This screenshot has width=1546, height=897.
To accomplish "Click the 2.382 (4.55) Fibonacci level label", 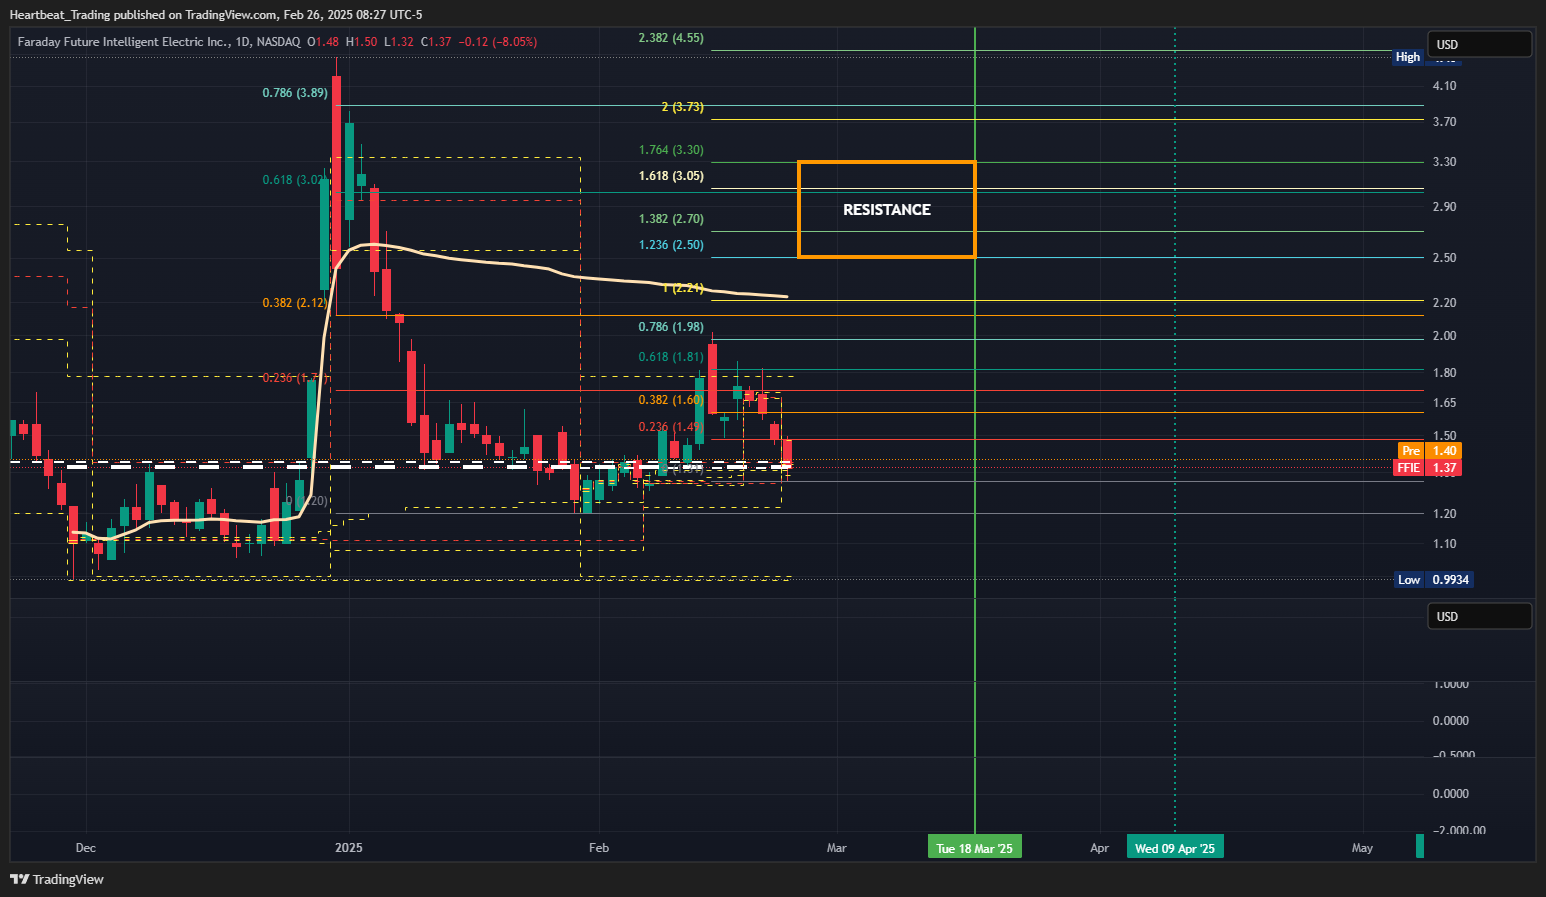I will (x=671, y=38).
